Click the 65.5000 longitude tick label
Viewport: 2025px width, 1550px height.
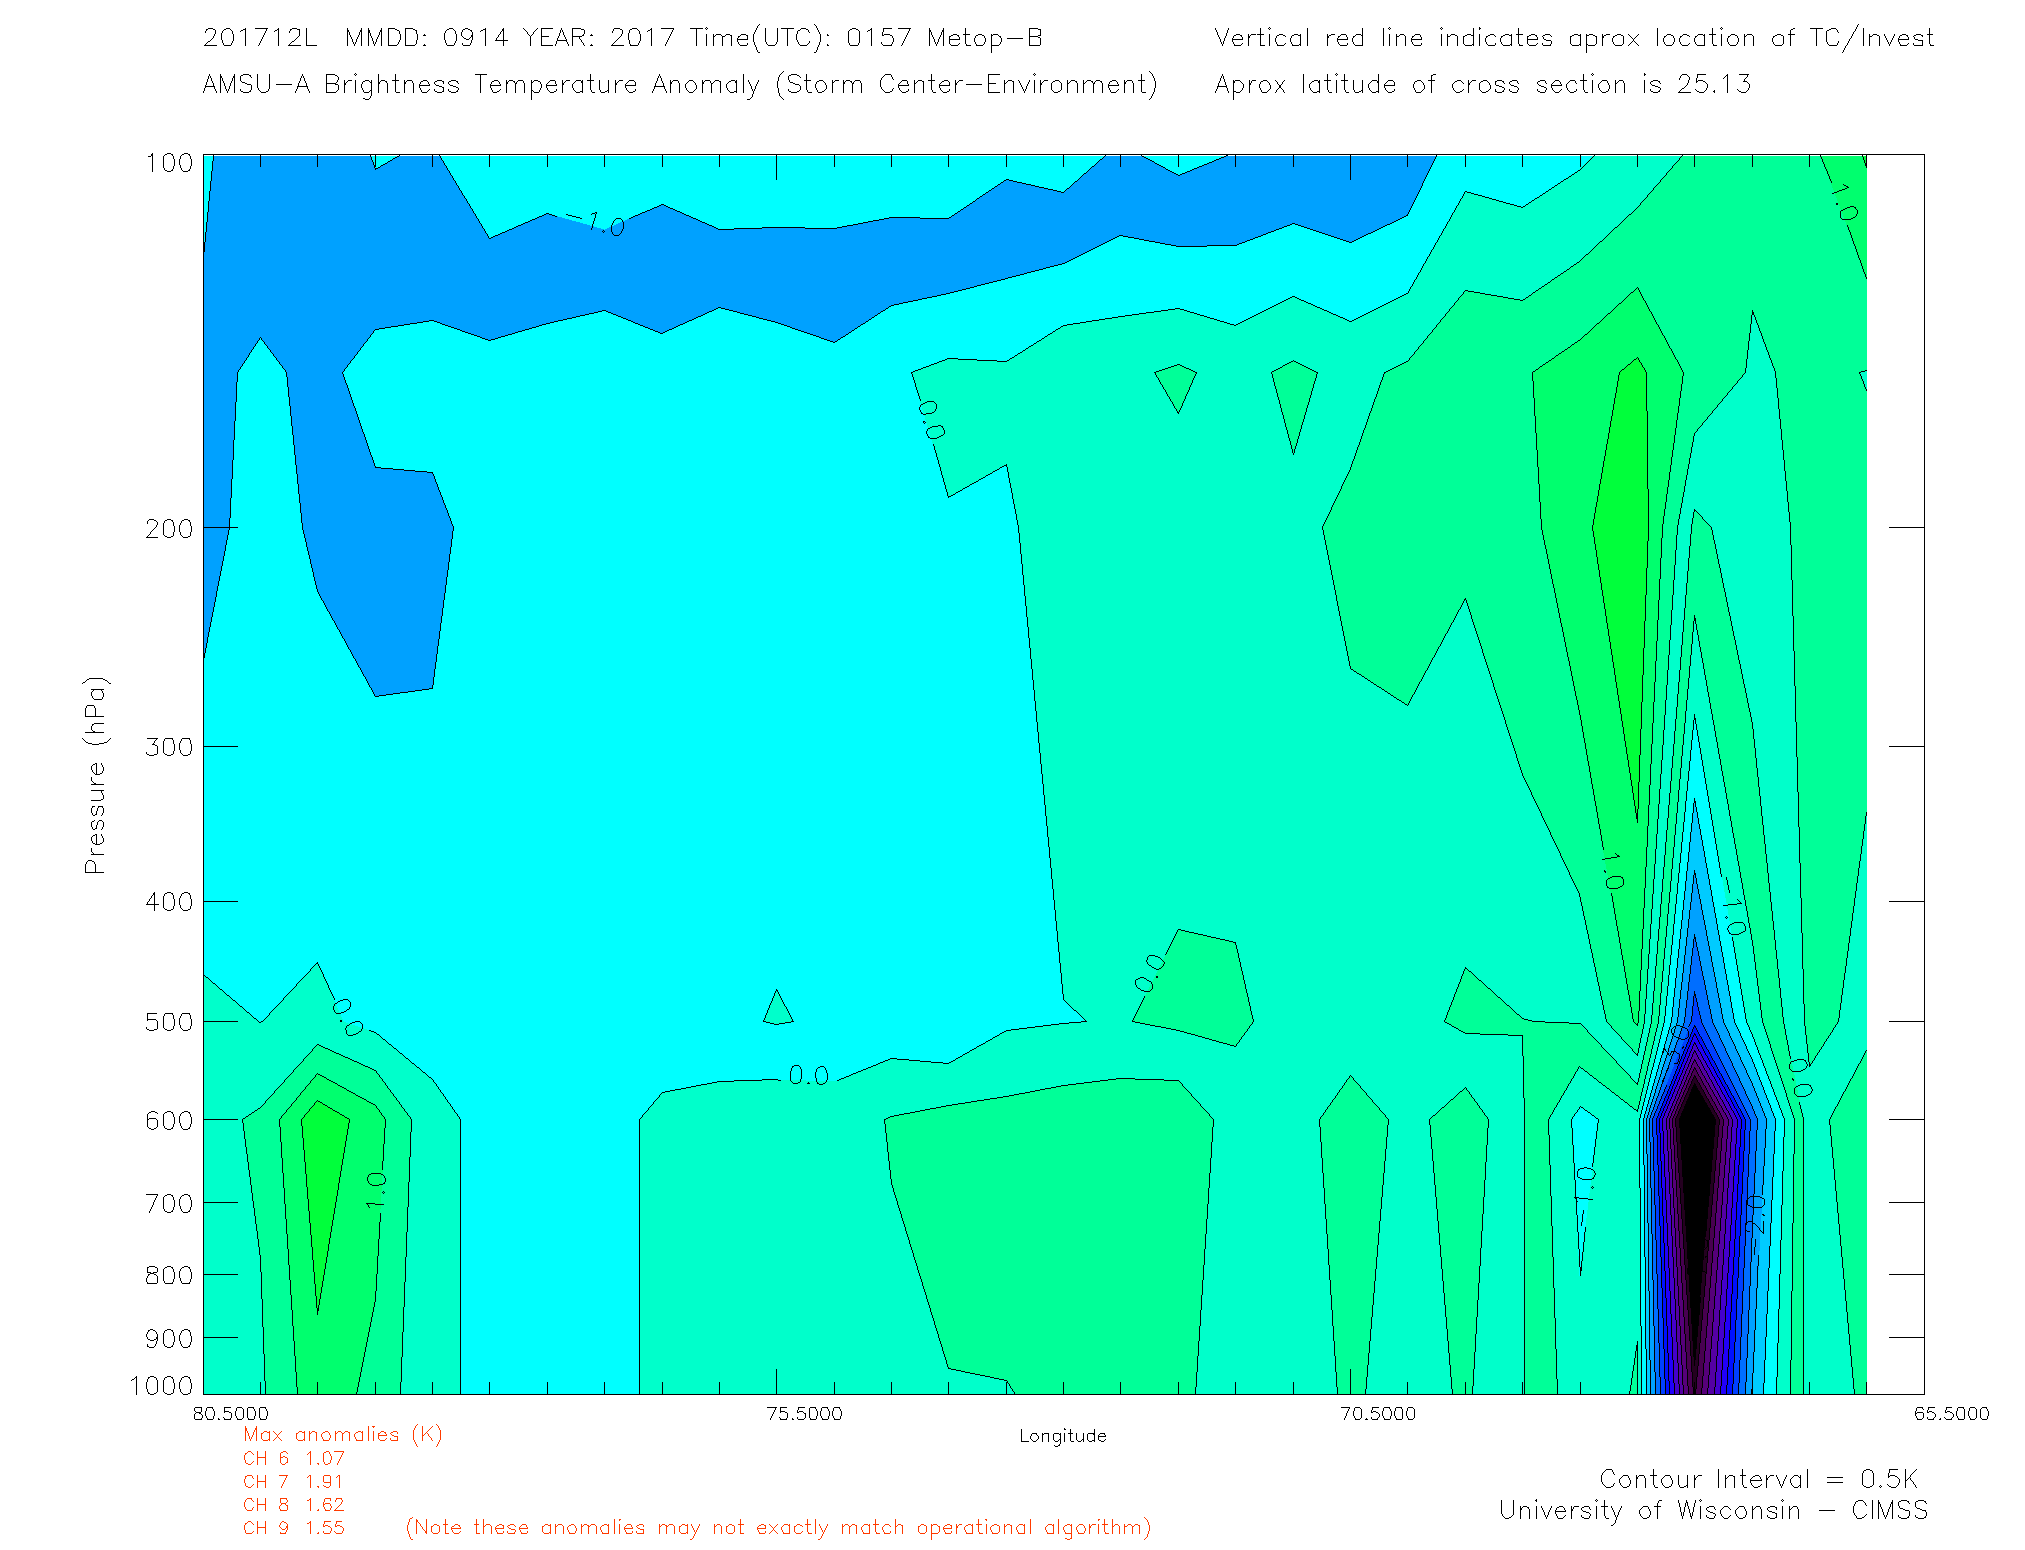[1951, 1414]
